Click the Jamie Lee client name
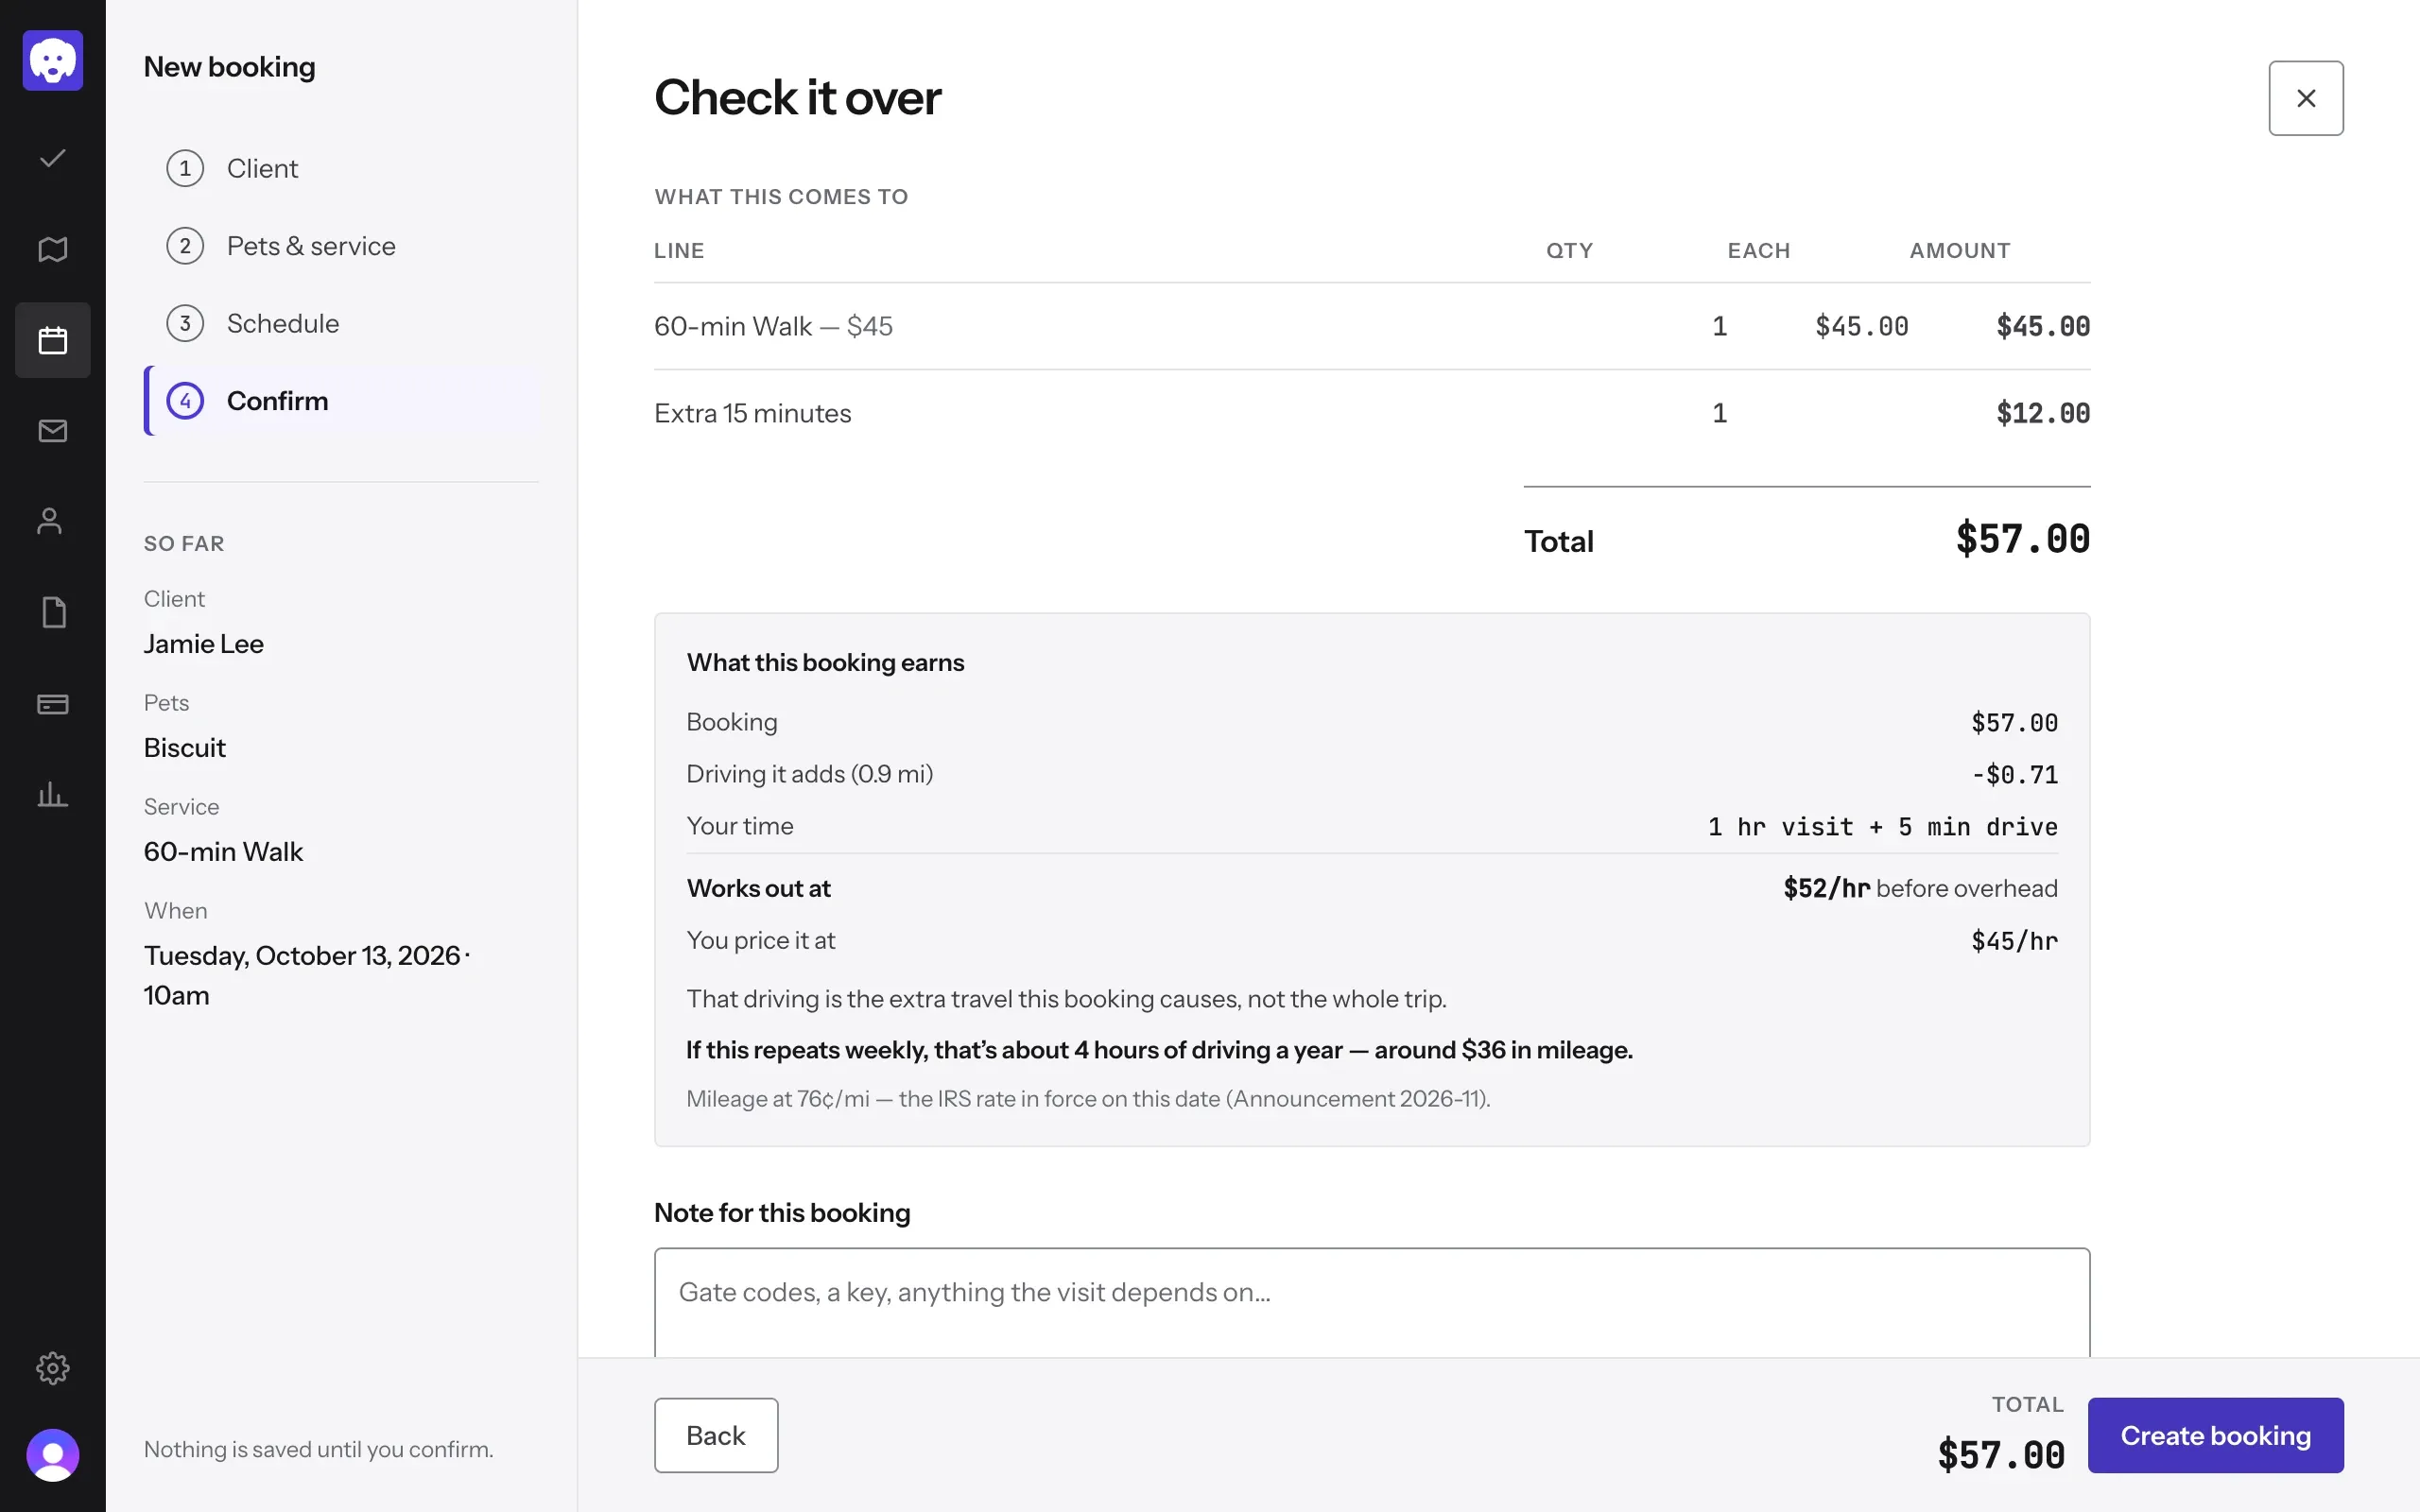 click(204, 644)
